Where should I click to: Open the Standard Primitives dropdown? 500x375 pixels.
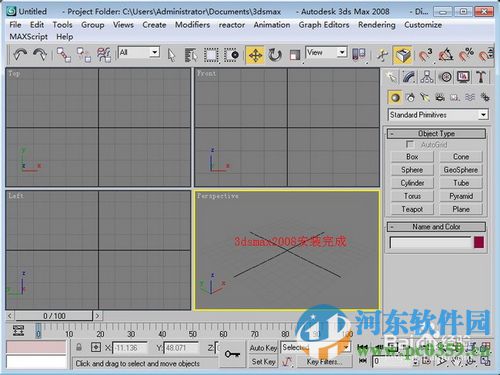tap(438, 115)
